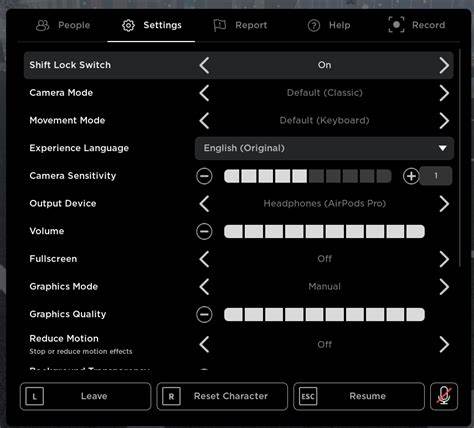Click the People group icon
474x428 pixels.
(x=42, y=25)
